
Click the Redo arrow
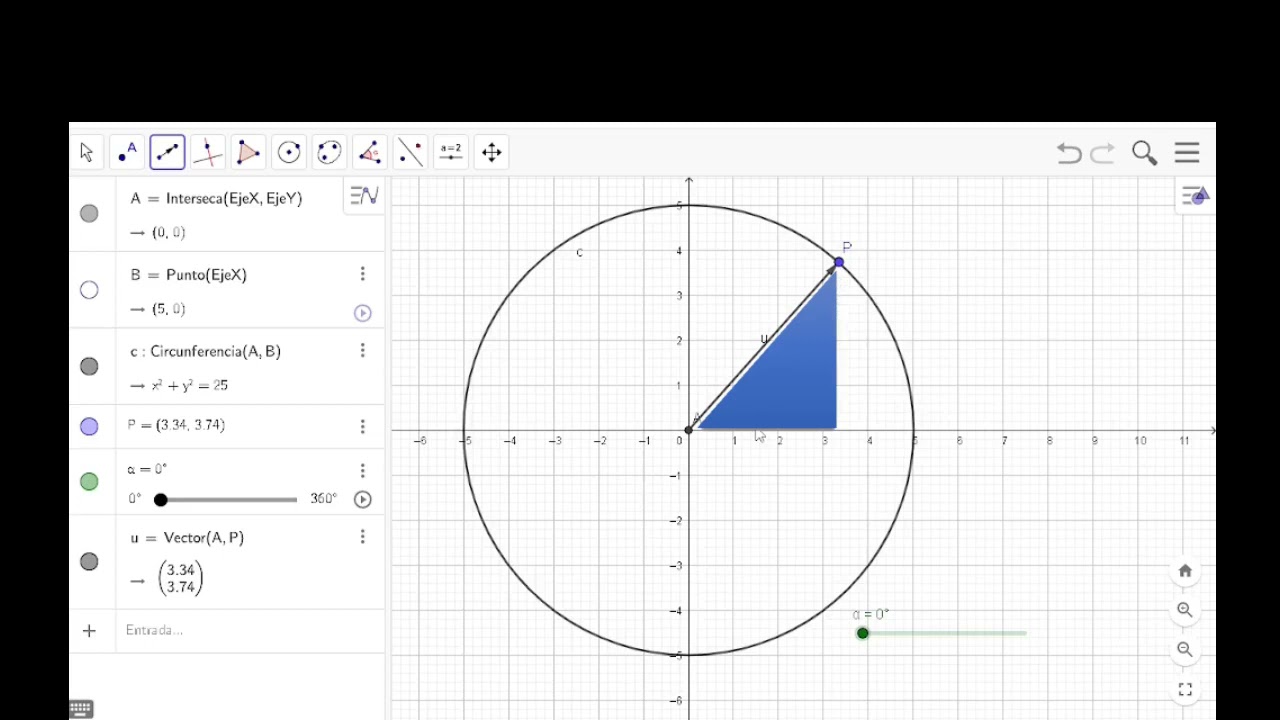[x=1103, y=153]
